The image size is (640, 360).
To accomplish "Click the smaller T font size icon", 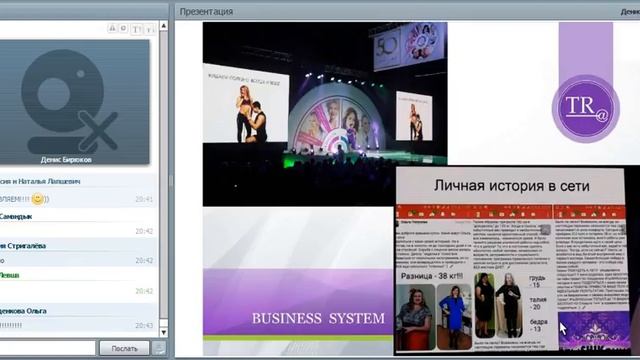I will [x=149, y=29].
